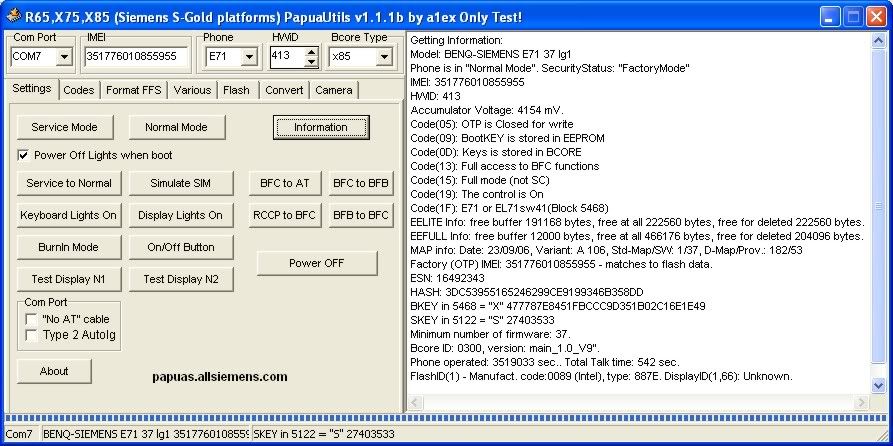The height and width of the screenshot is (446, 893).
Task: Click the PapuaUtils title bar app icon
Action: click(x=14, y=17)
